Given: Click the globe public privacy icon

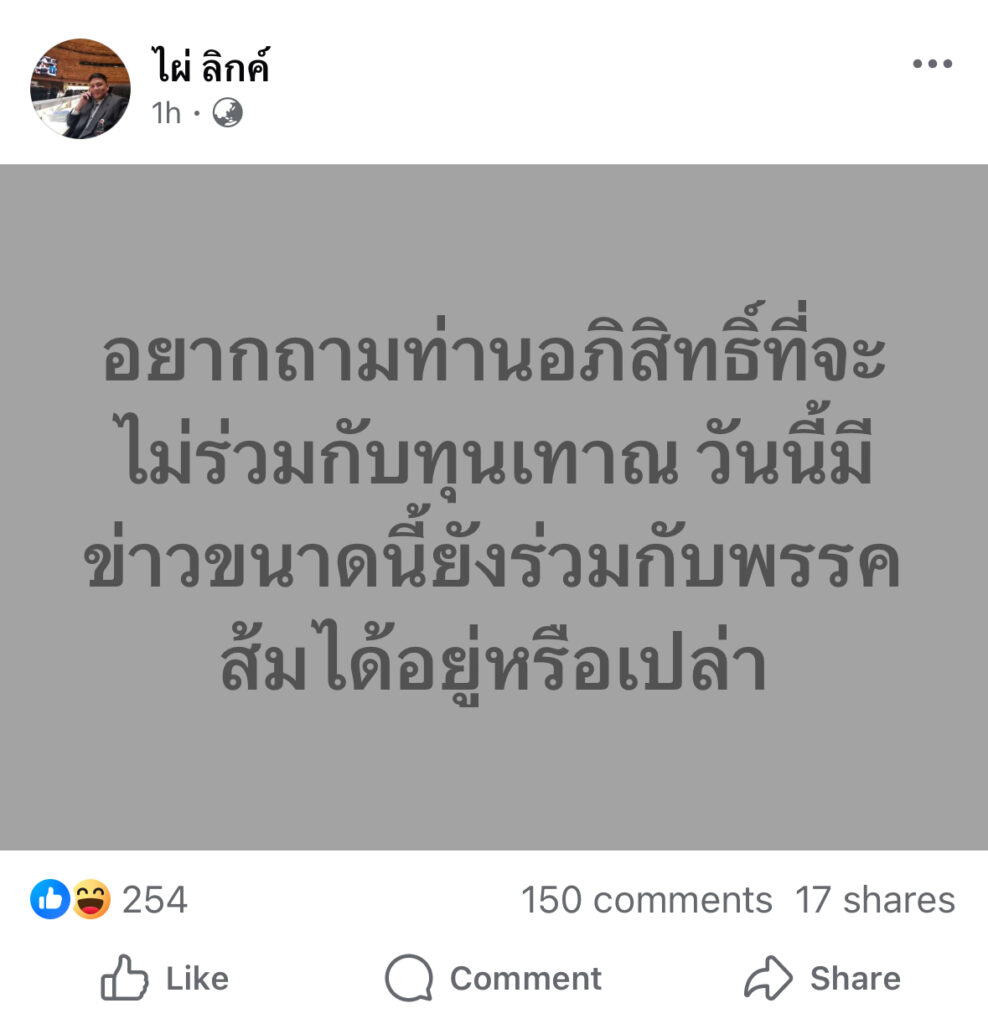Looking at the screenshot, I should click(x=228, y=113).
